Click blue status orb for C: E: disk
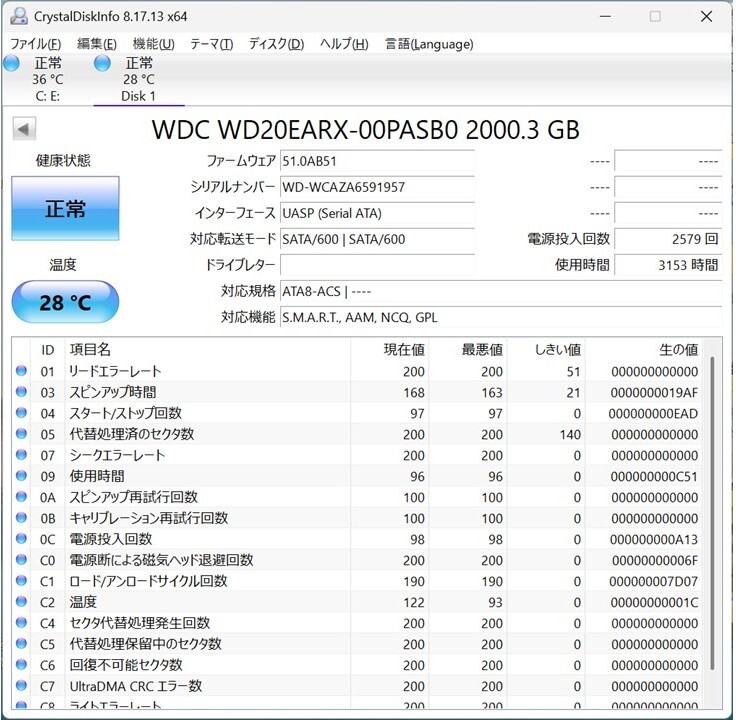This screenshot has width=736, height=720. pos(11,63)
